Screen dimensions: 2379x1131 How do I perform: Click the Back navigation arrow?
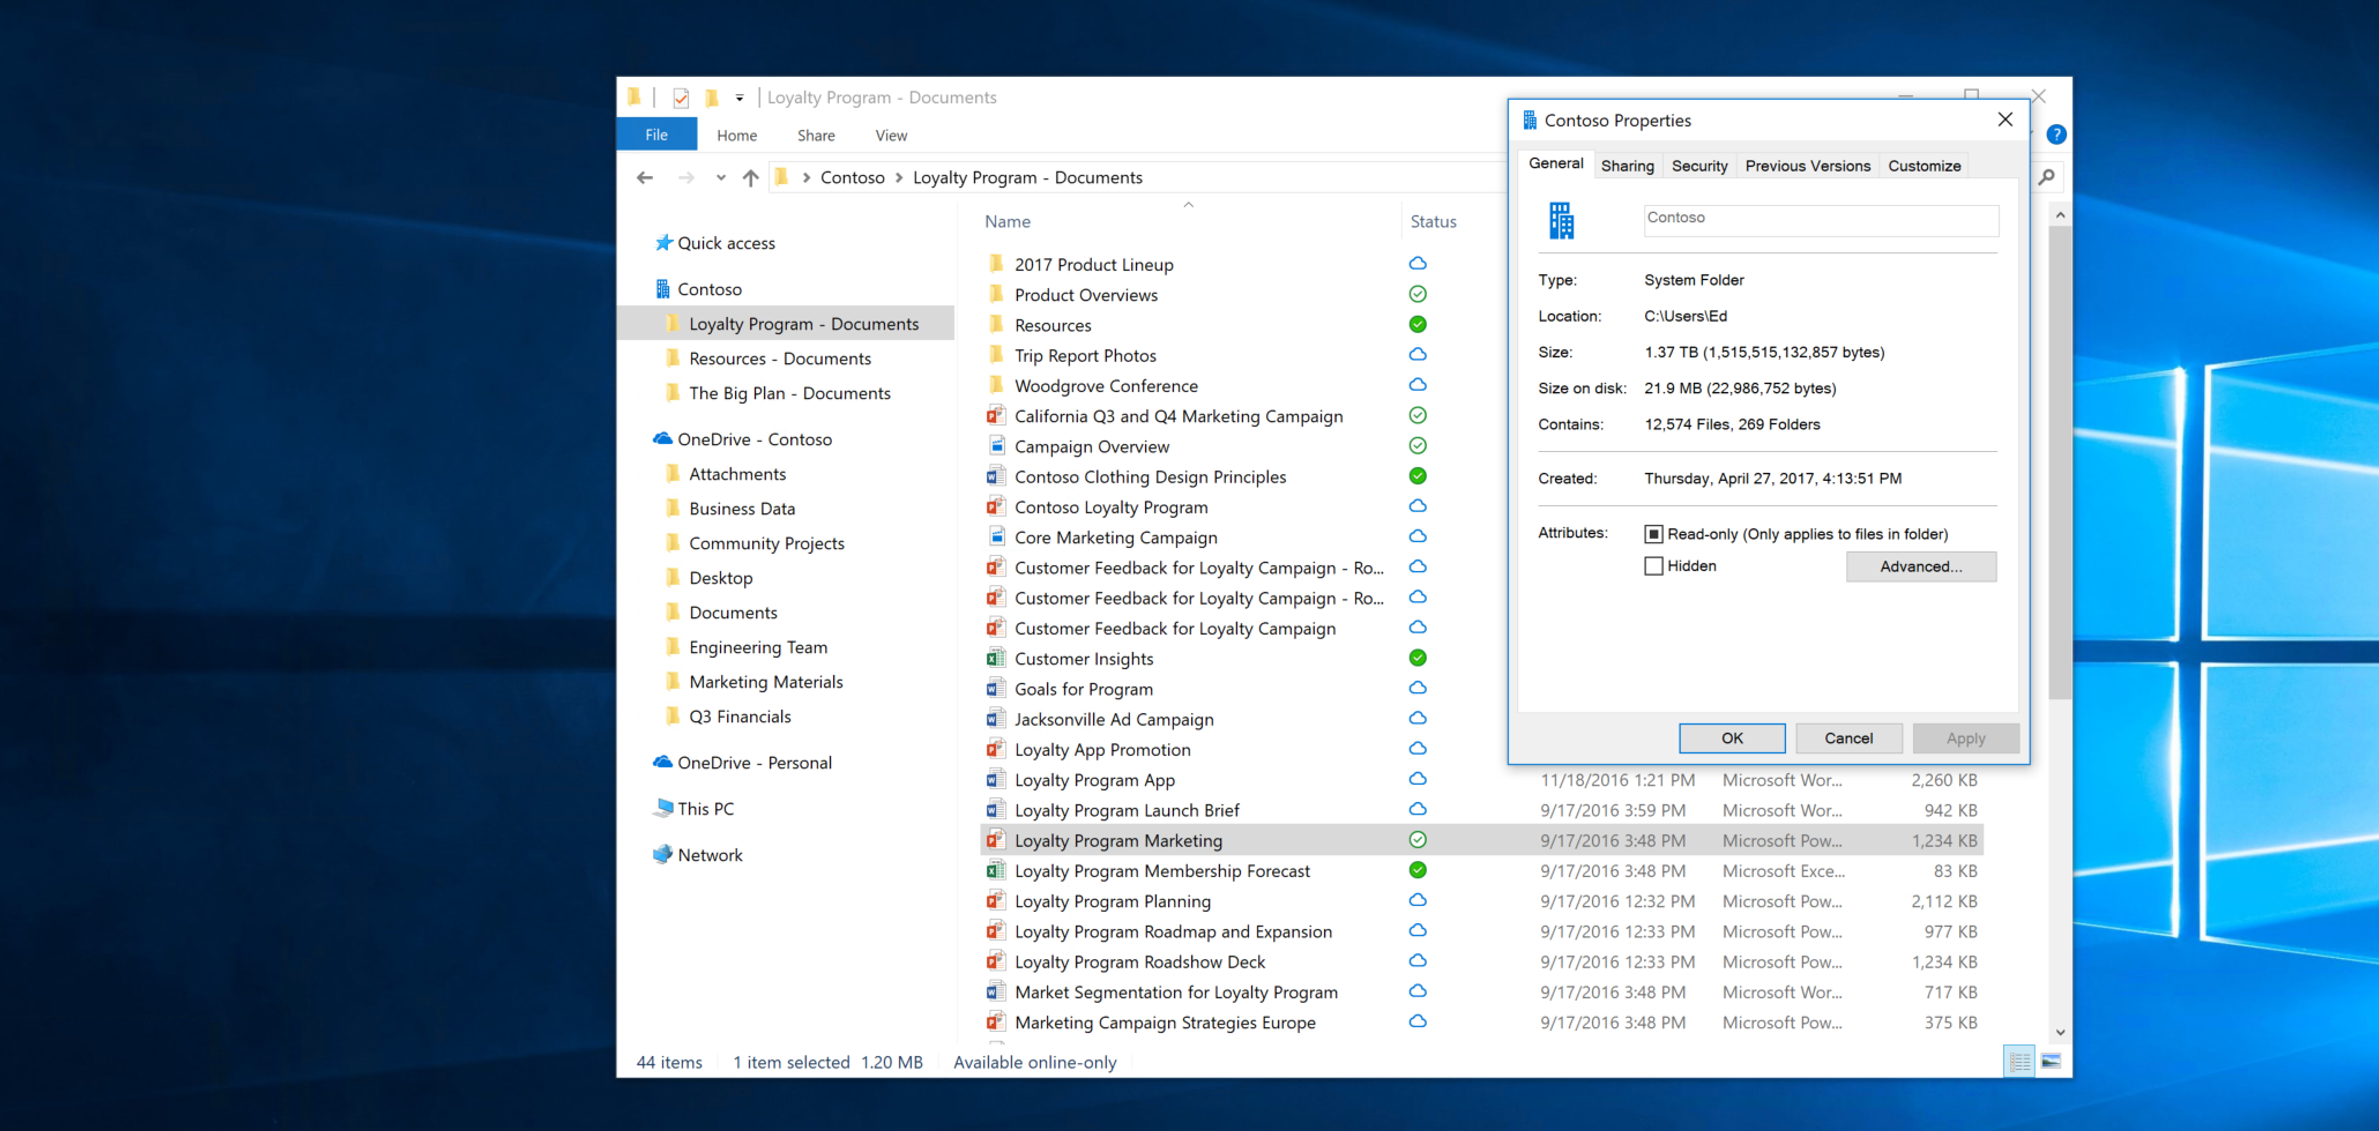(645, 177)
